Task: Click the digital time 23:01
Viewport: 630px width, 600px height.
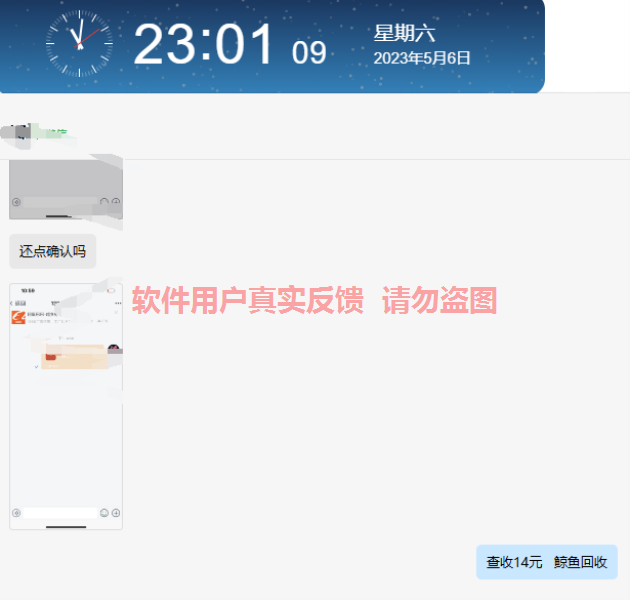Action: (203, 44)
